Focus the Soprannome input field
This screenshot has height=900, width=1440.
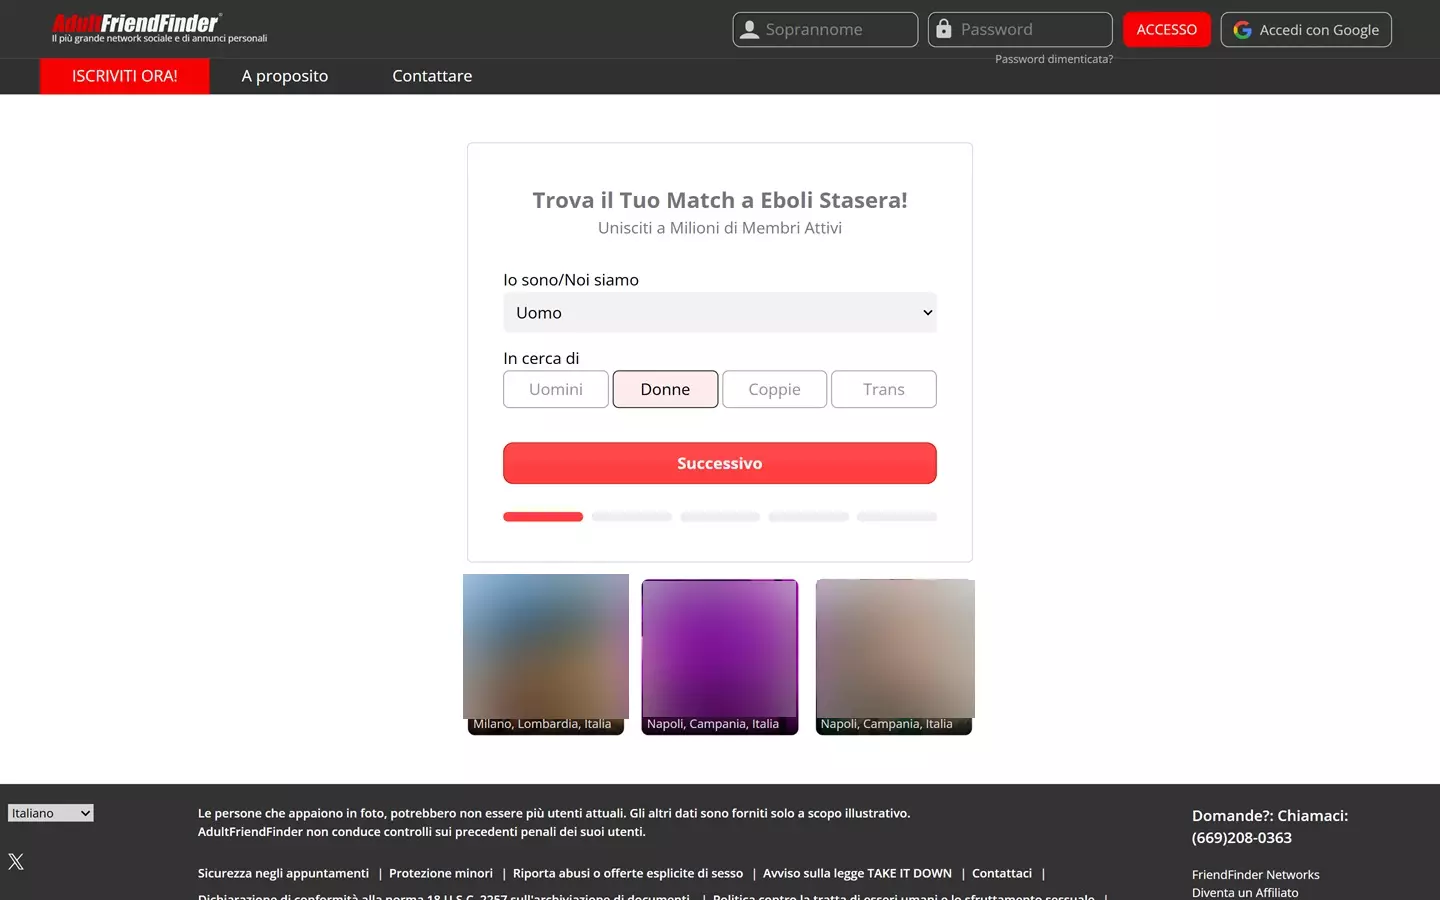coord(825,30)
